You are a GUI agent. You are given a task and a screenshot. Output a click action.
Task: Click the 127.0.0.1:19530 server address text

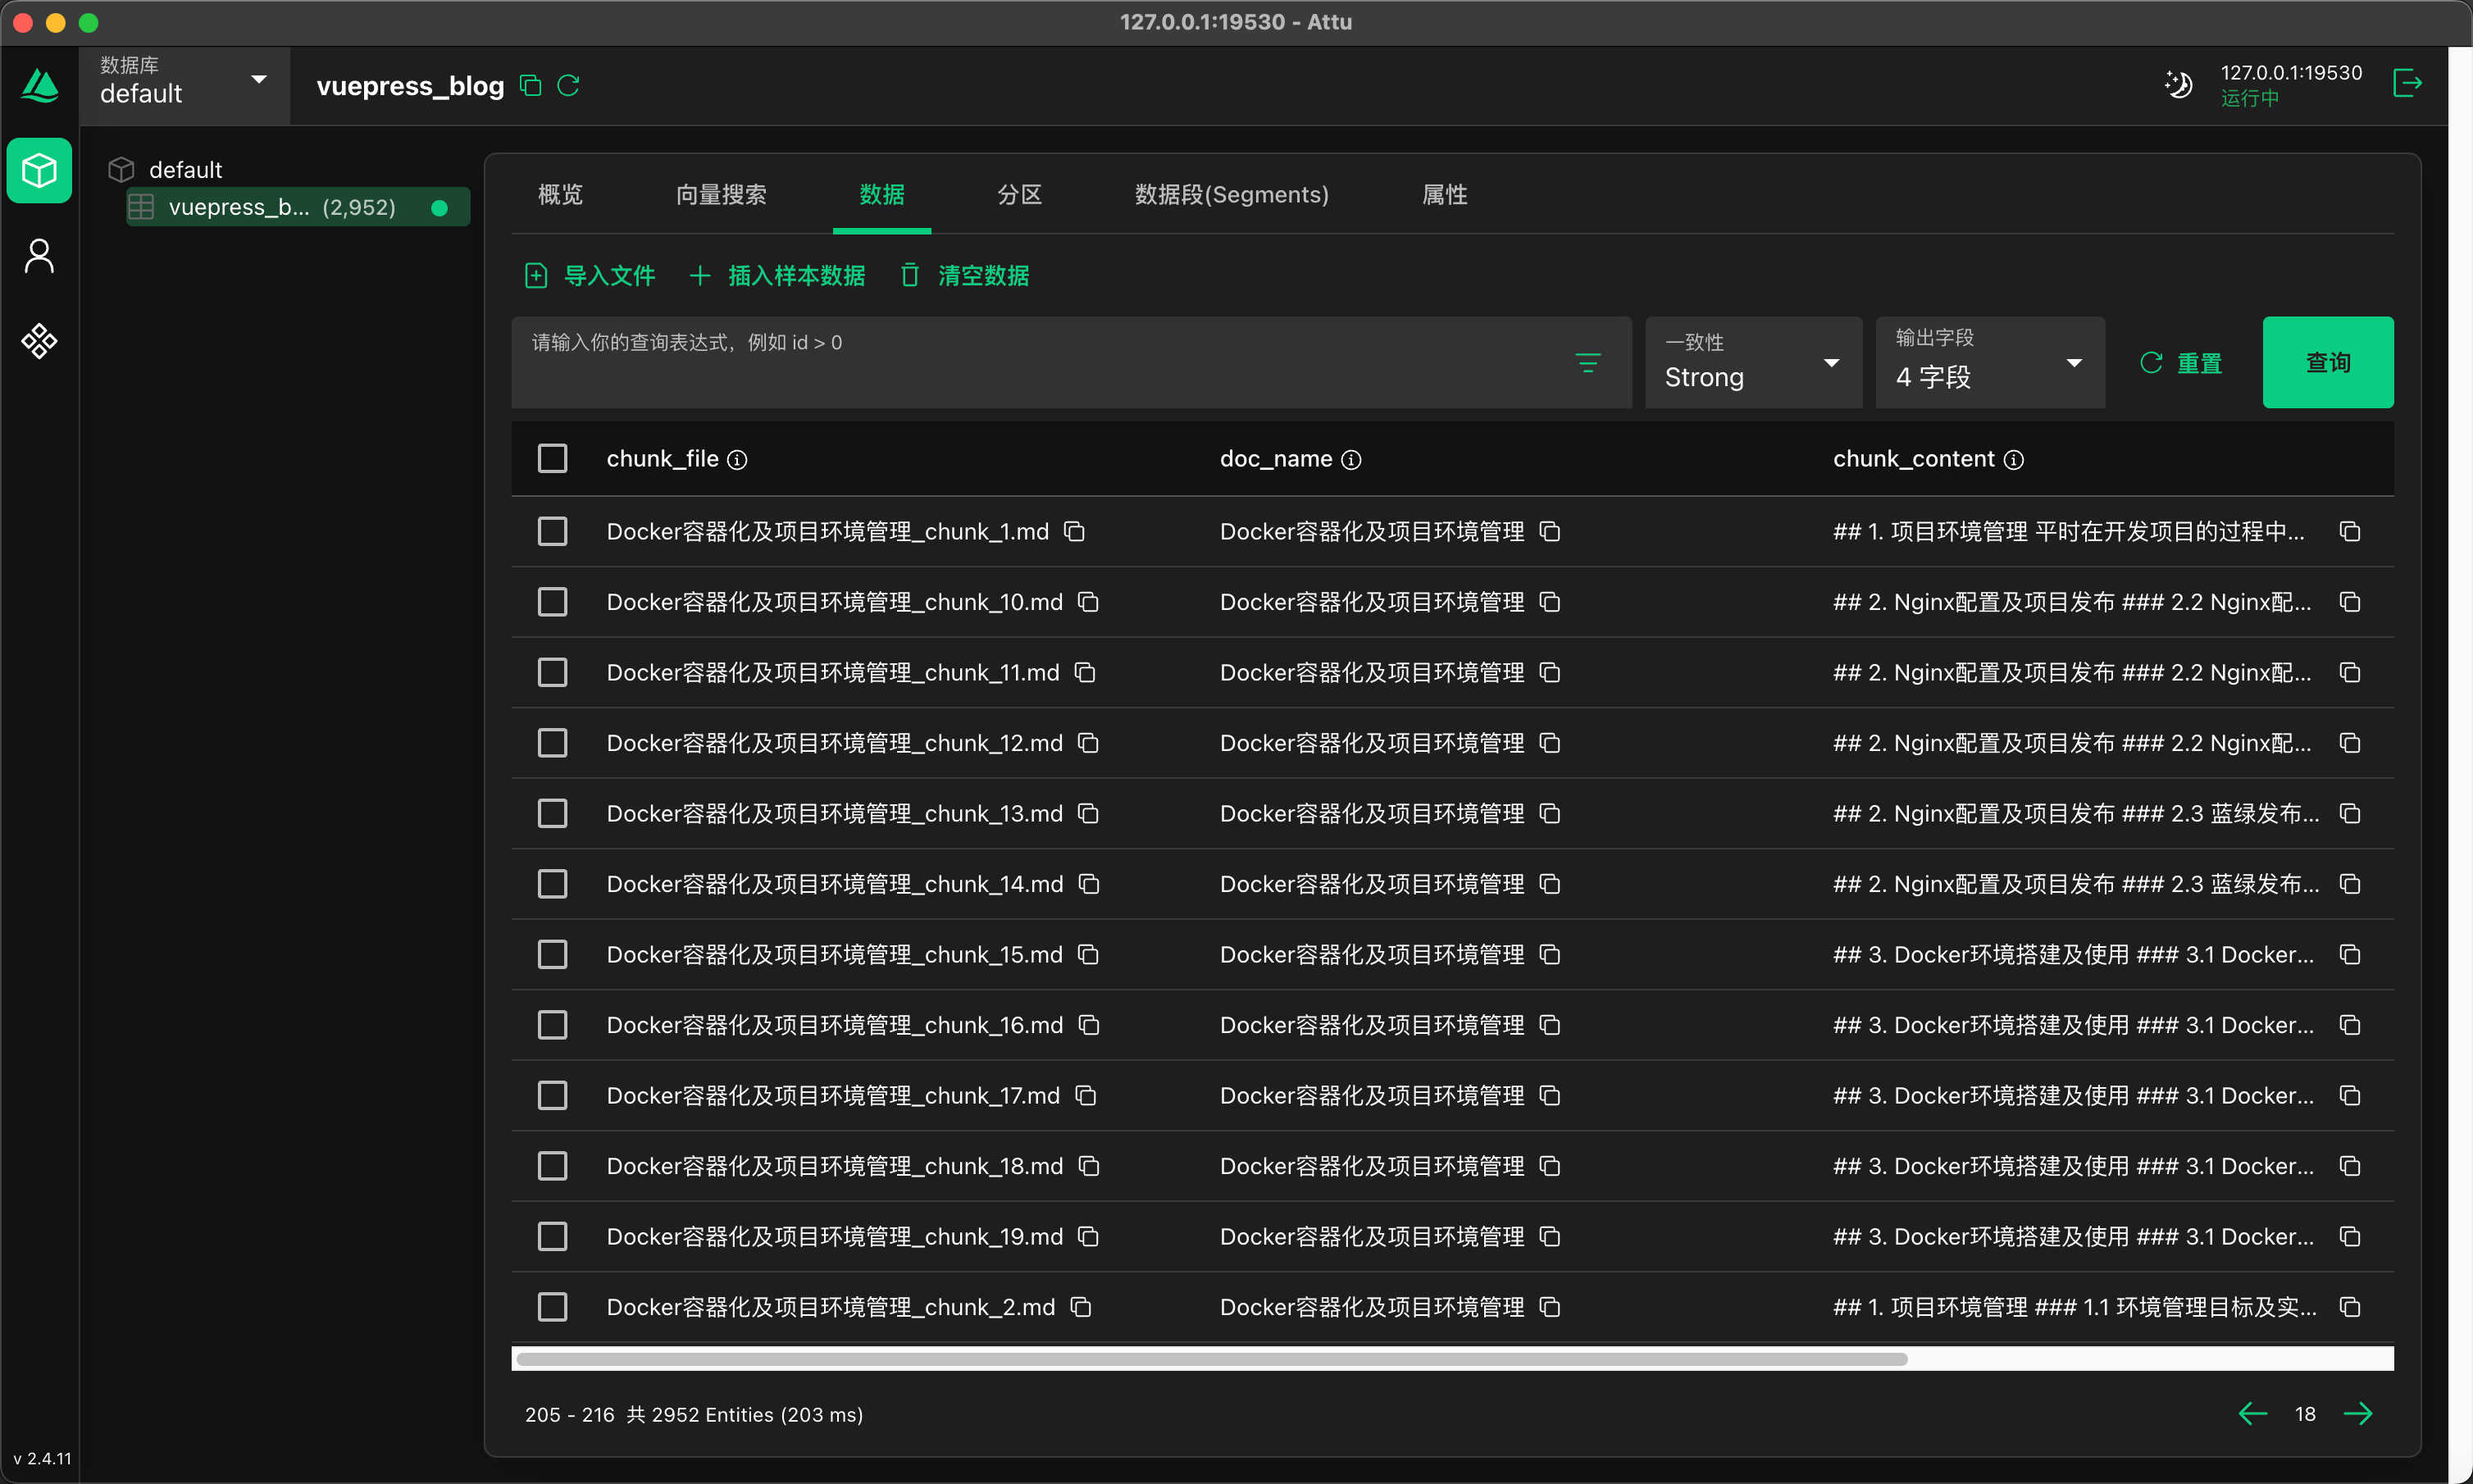[x=2291, y=73]
